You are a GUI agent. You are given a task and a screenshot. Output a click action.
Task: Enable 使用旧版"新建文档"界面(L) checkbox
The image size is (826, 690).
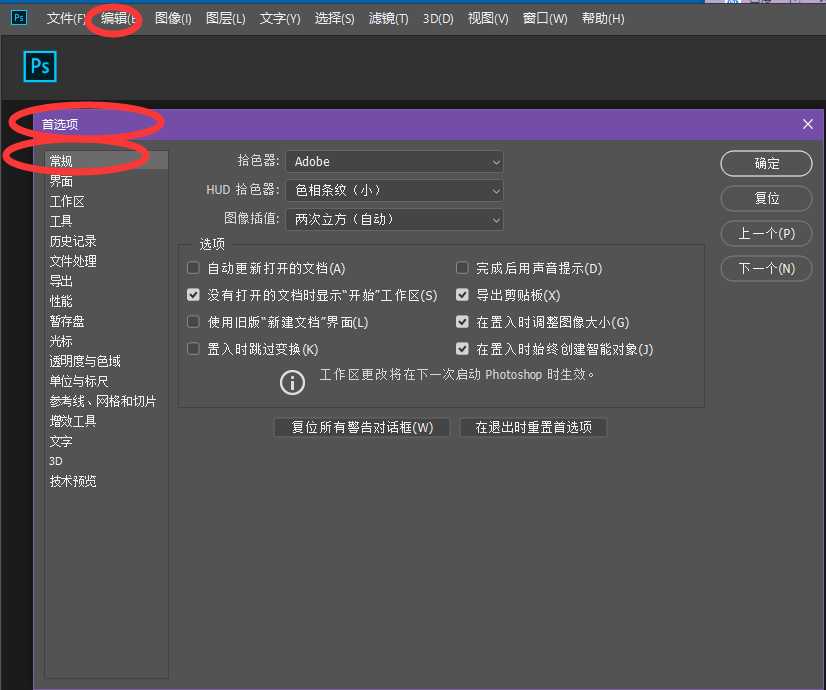pos(193,322)
